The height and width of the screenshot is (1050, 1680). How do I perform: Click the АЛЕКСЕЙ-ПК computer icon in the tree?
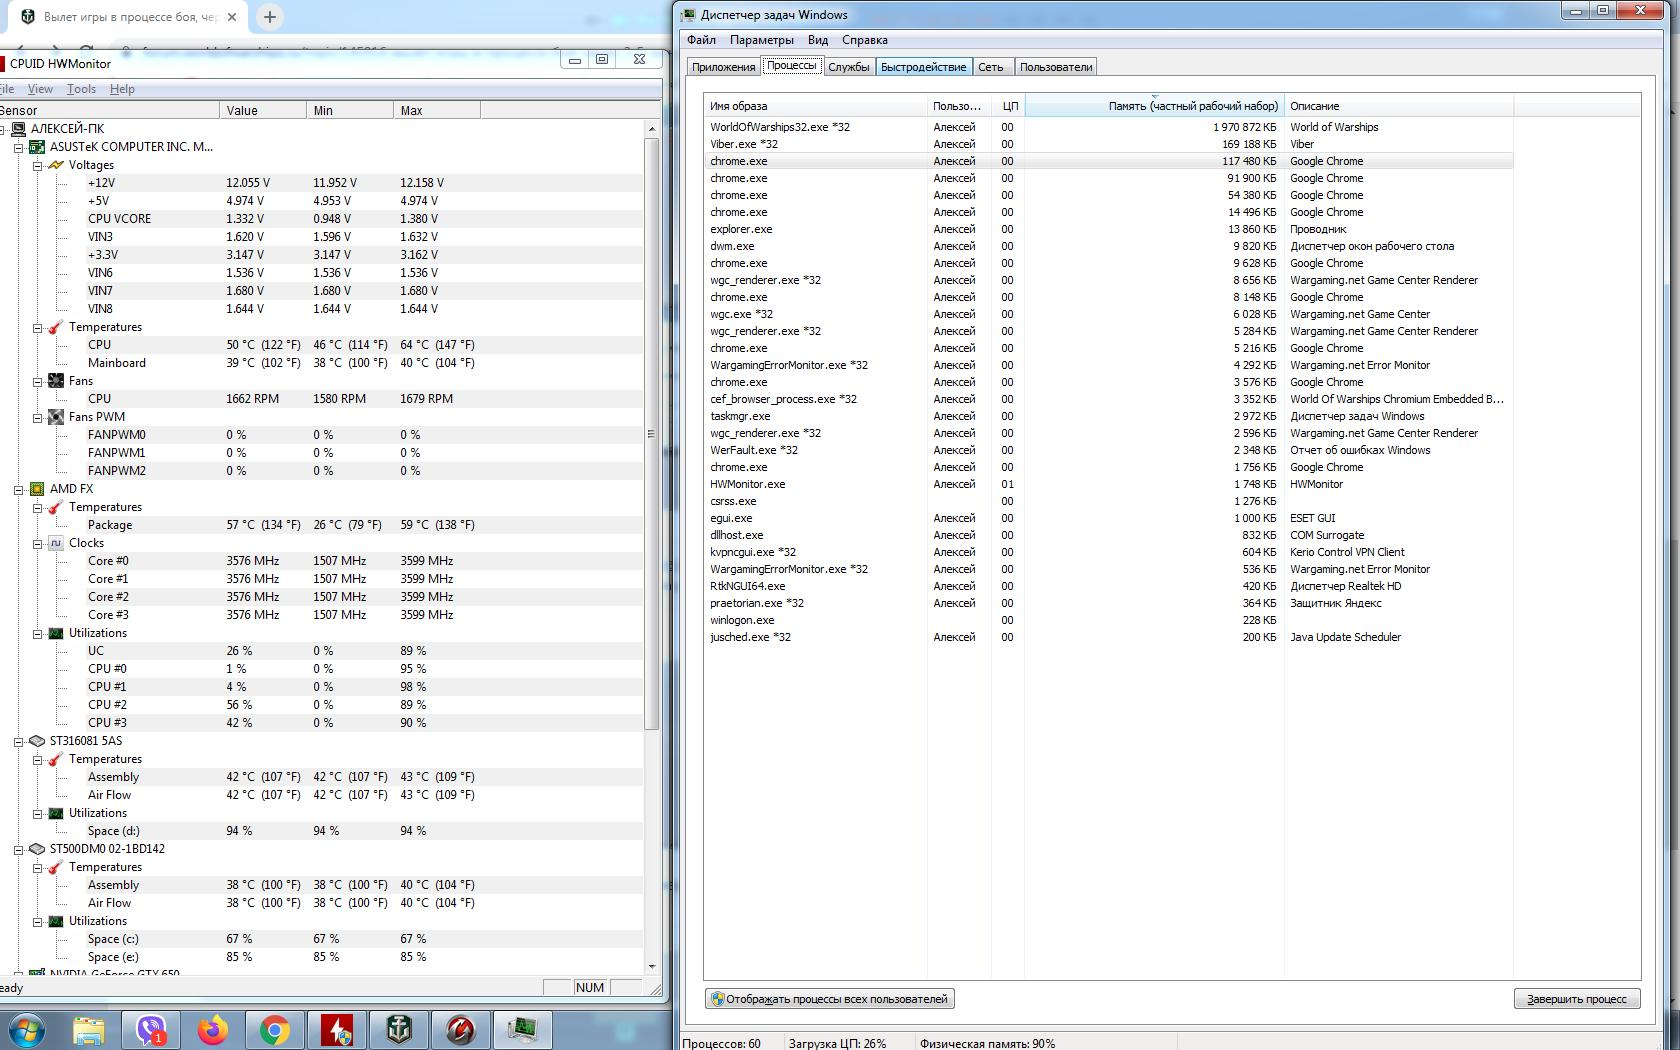coord(18,129)
